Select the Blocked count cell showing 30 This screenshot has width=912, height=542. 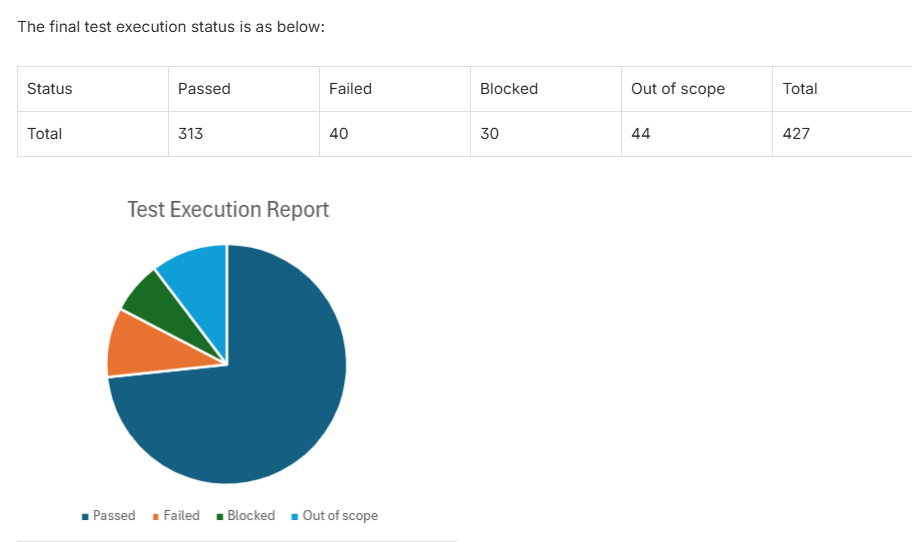(x=489, y=134)
